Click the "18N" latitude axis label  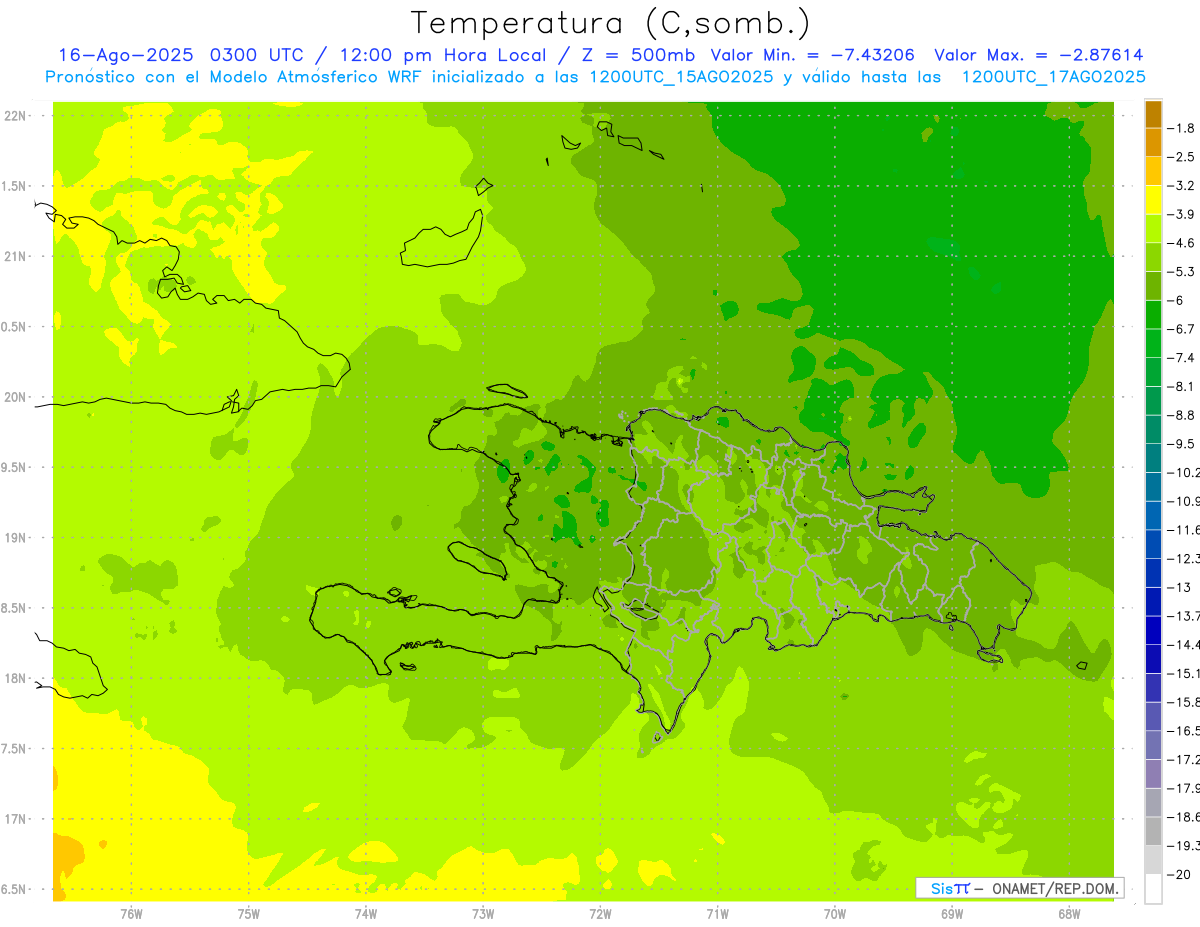(x=15, y=678)
